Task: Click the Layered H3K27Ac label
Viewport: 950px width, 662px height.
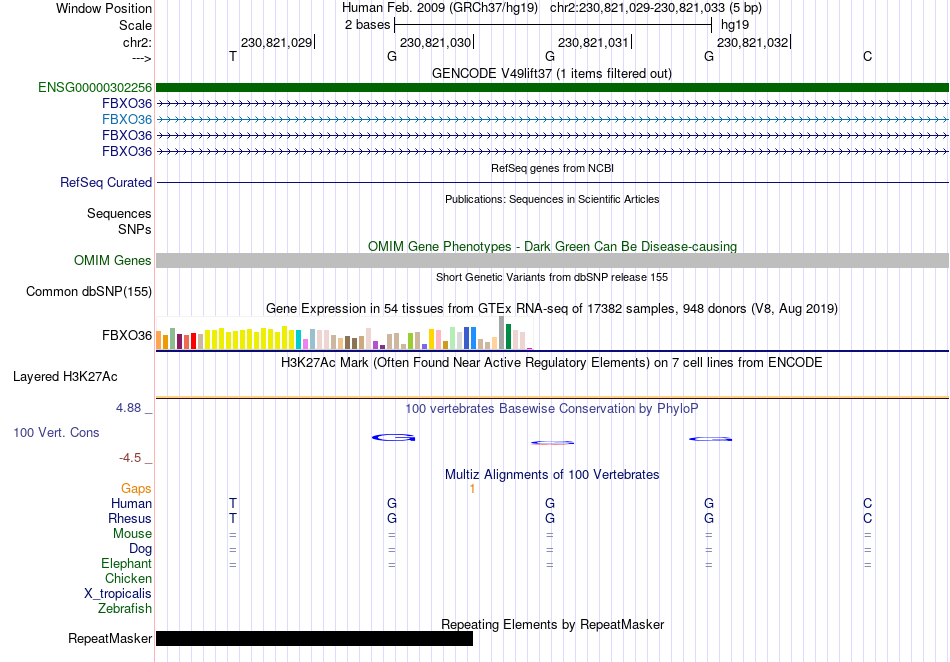Action: click(65, 377)
